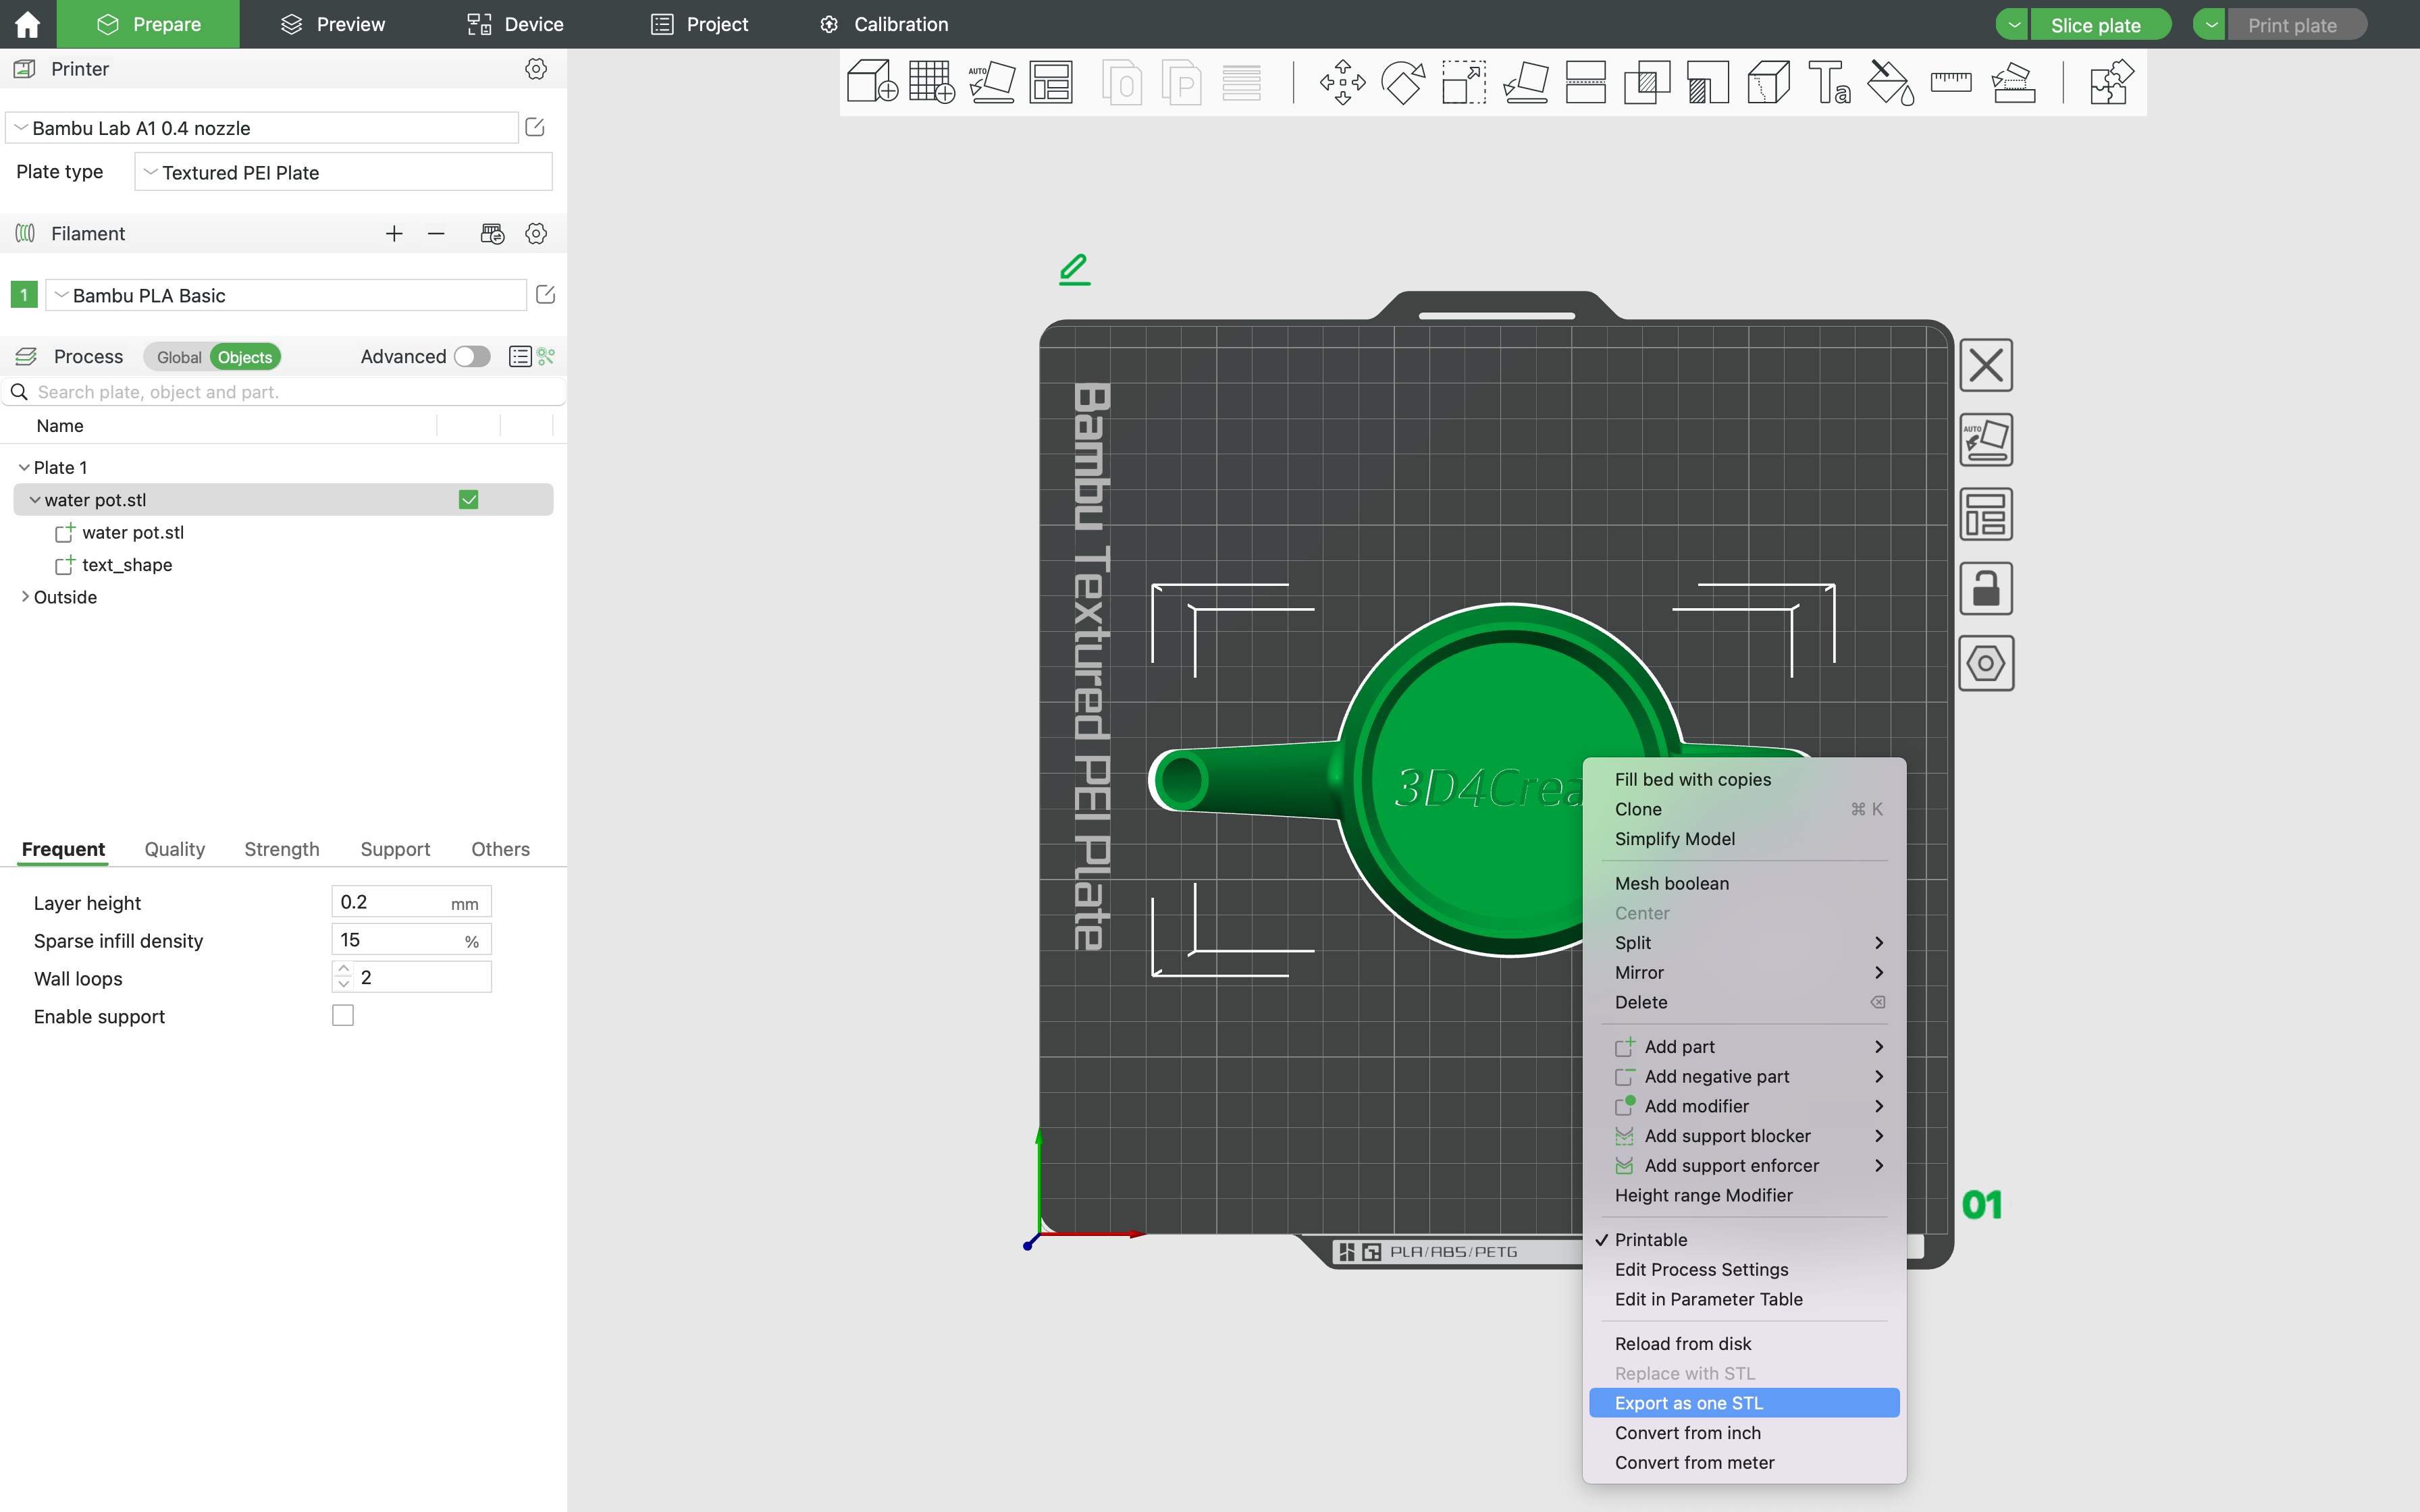
Task: Click the Add cube primitive toolbar icon
Action: pos(871,82)
